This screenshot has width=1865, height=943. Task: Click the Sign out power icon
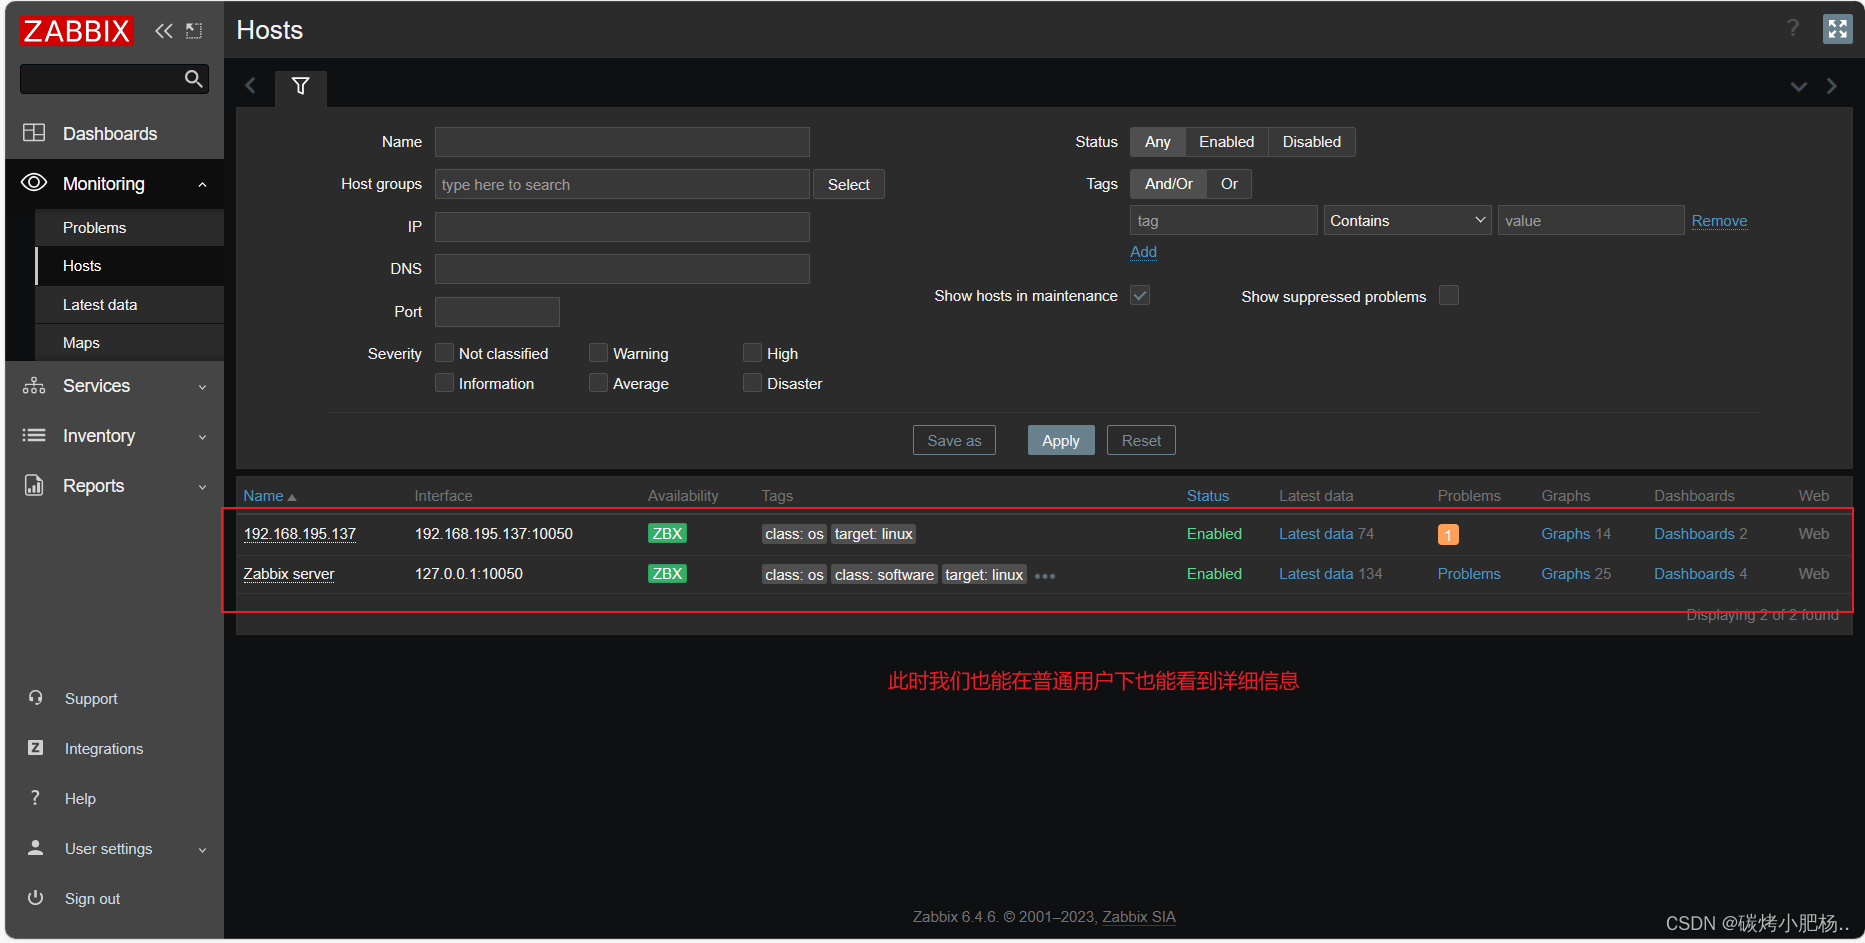35,898
